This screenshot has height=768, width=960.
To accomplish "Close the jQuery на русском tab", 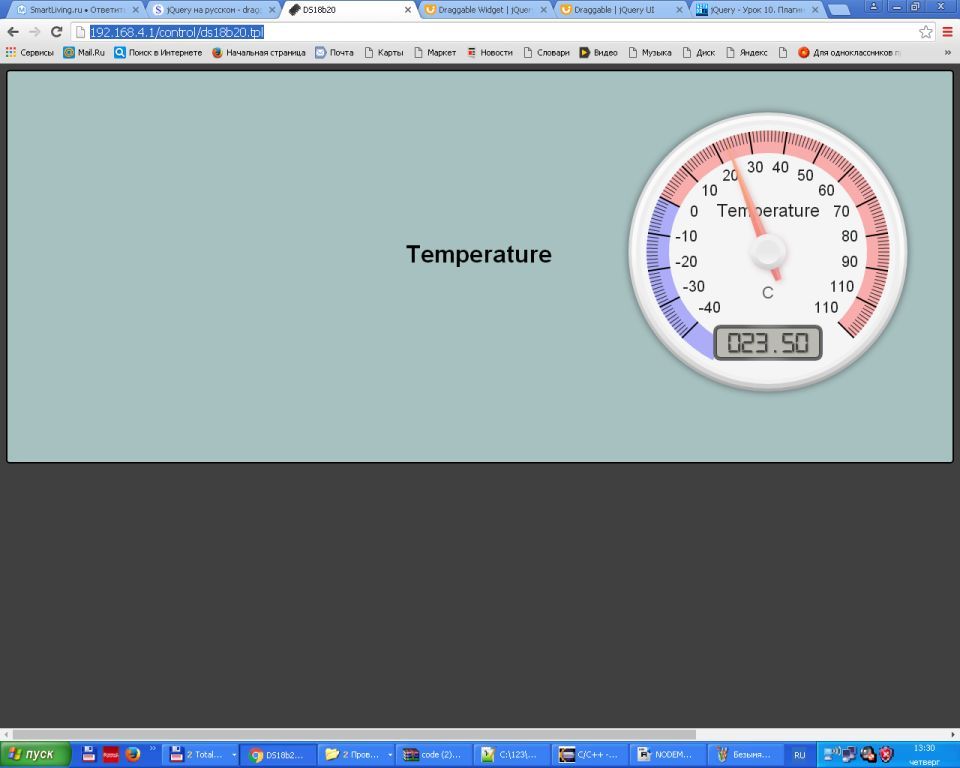I will coord(272,10).
